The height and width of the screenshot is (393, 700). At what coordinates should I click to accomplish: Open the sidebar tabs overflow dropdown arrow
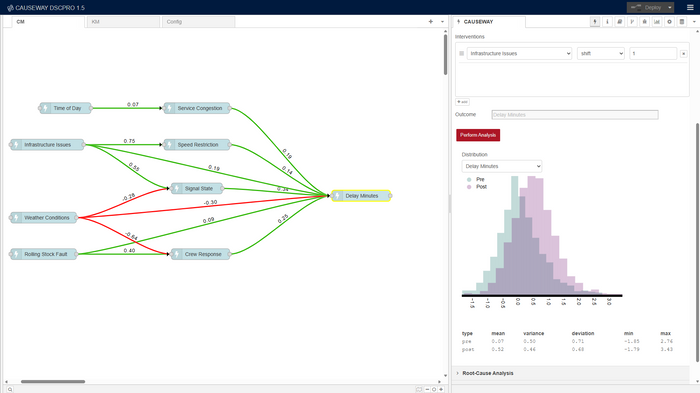pos(694,21)
